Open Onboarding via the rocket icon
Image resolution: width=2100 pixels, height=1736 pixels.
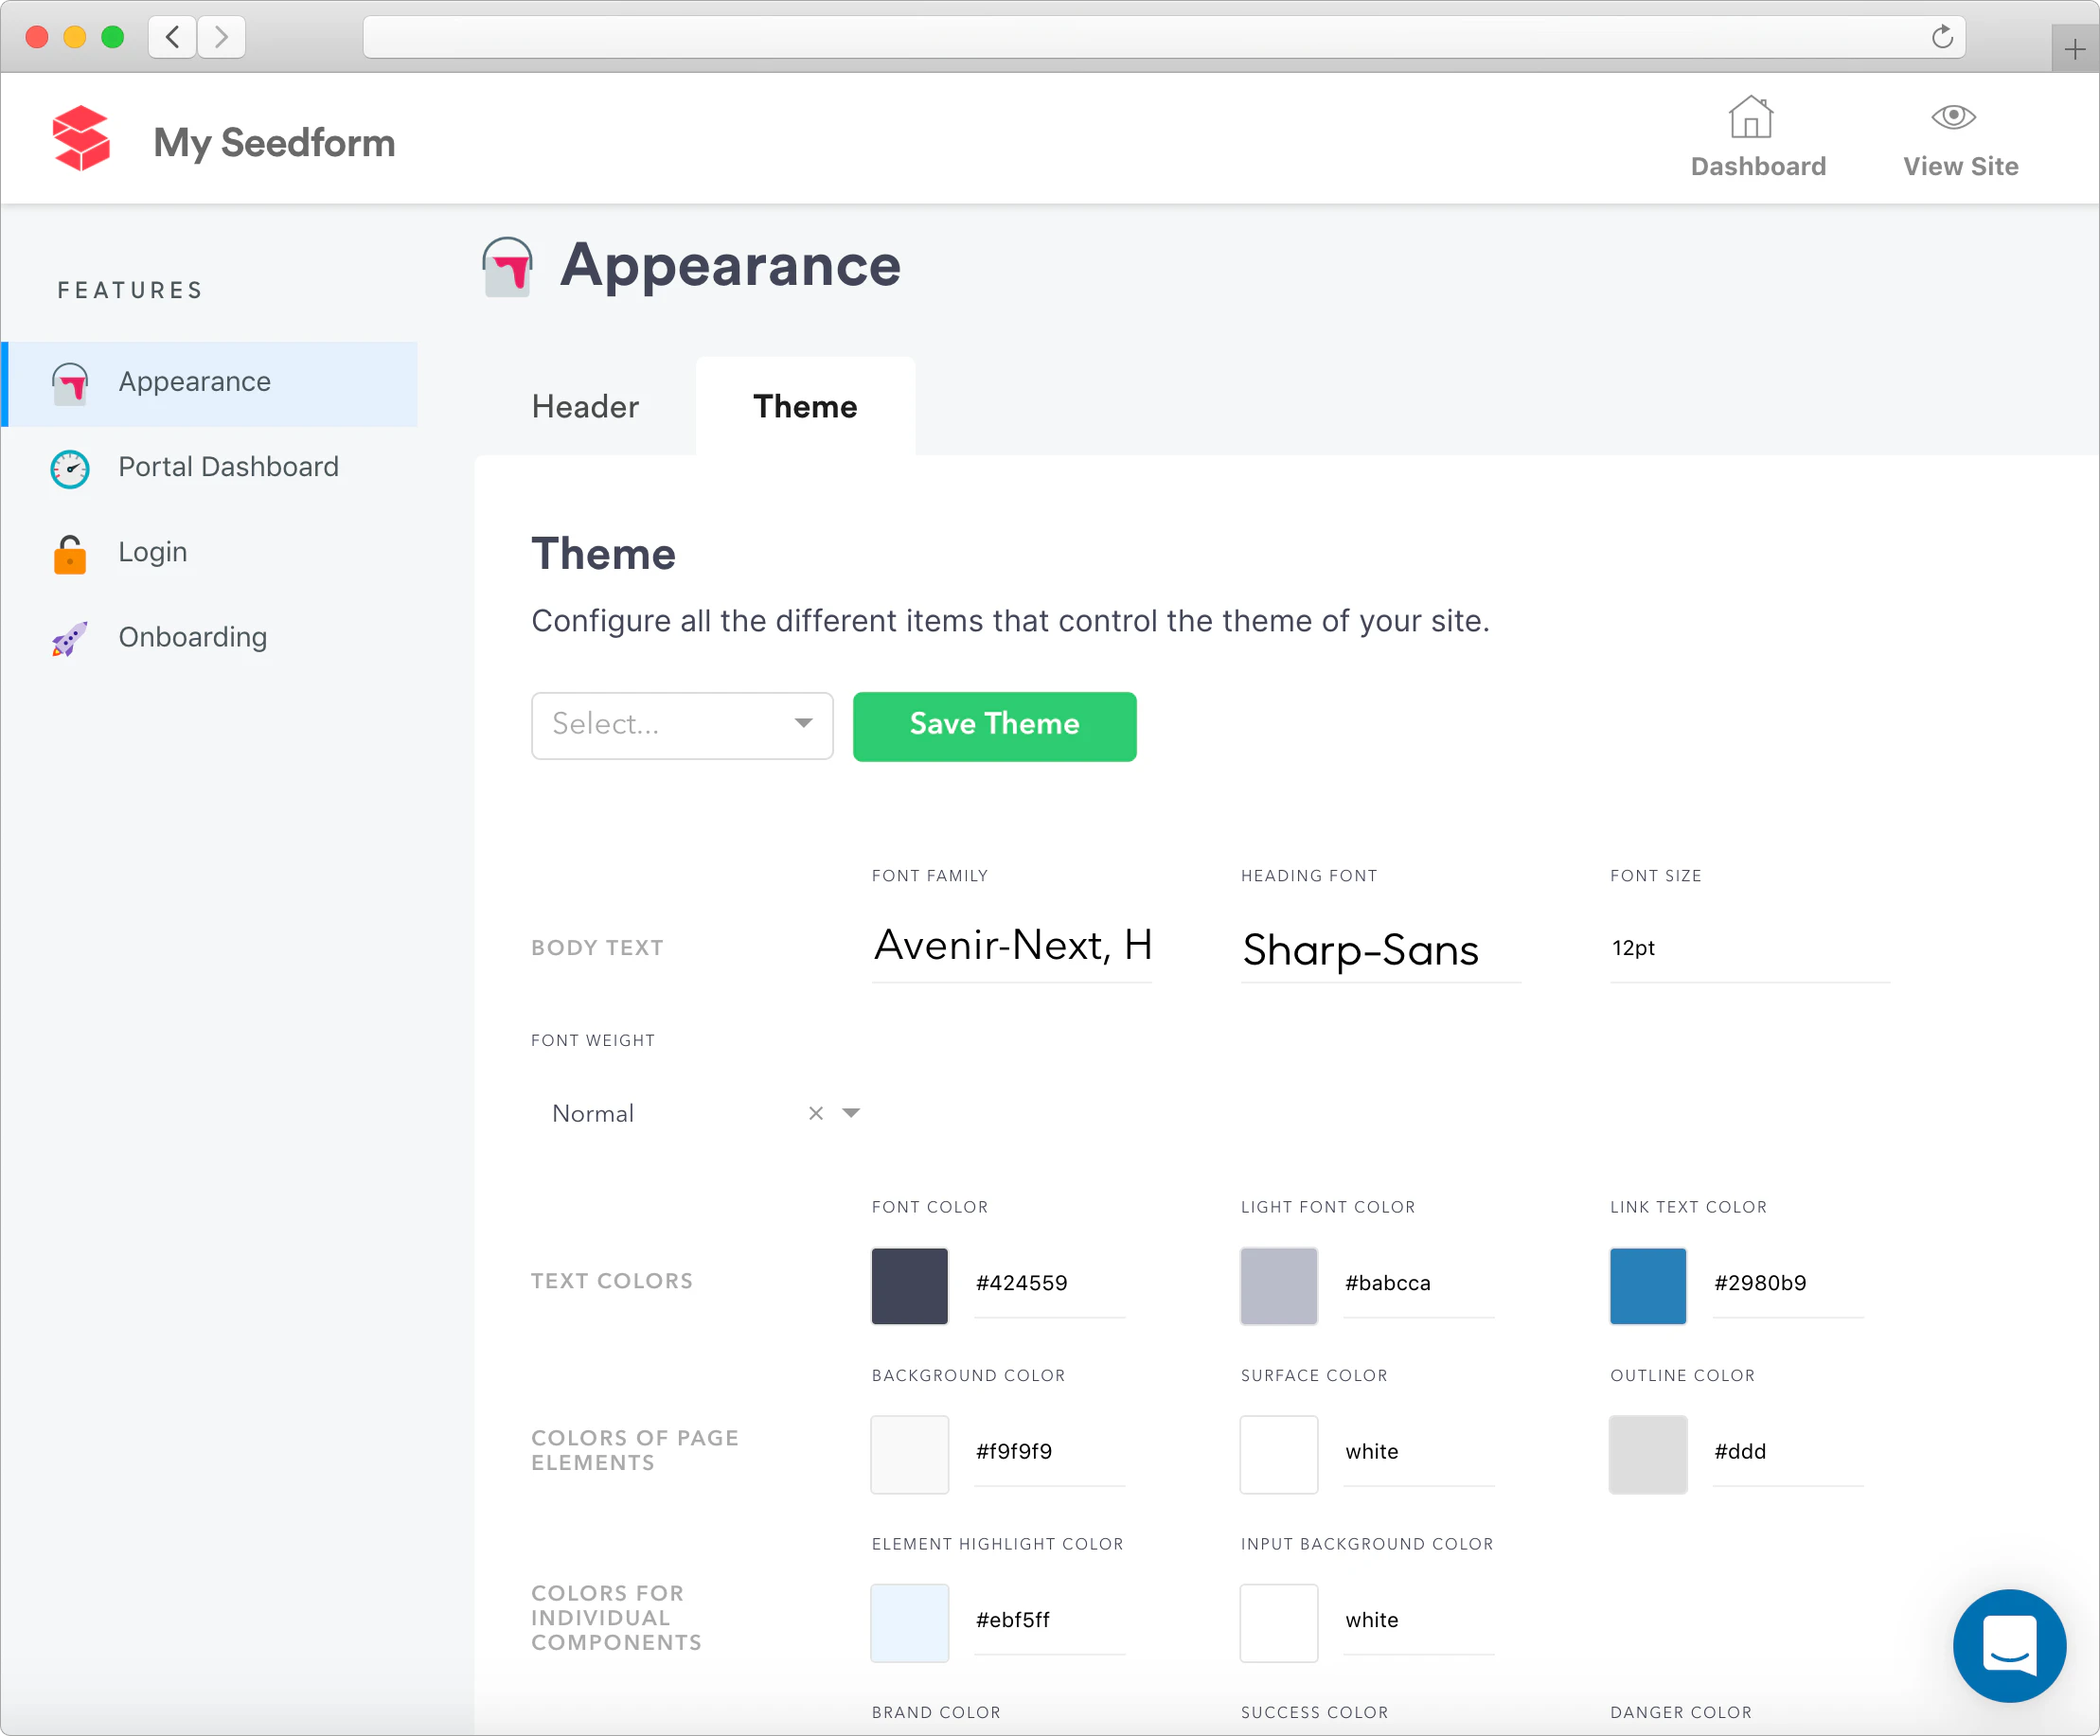pos(69,638)
